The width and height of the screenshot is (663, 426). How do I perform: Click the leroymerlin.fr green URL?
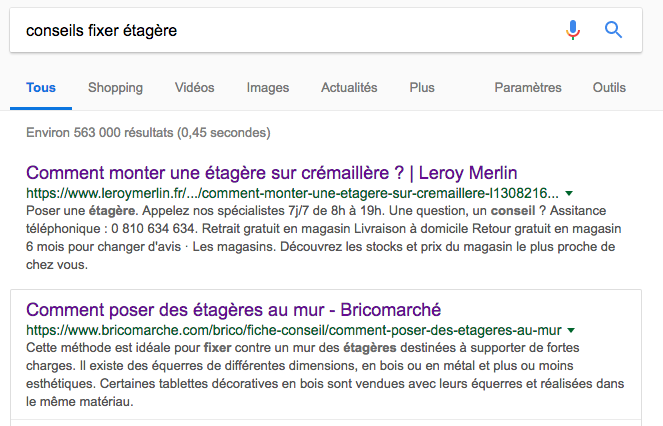[x=292, y=192]
